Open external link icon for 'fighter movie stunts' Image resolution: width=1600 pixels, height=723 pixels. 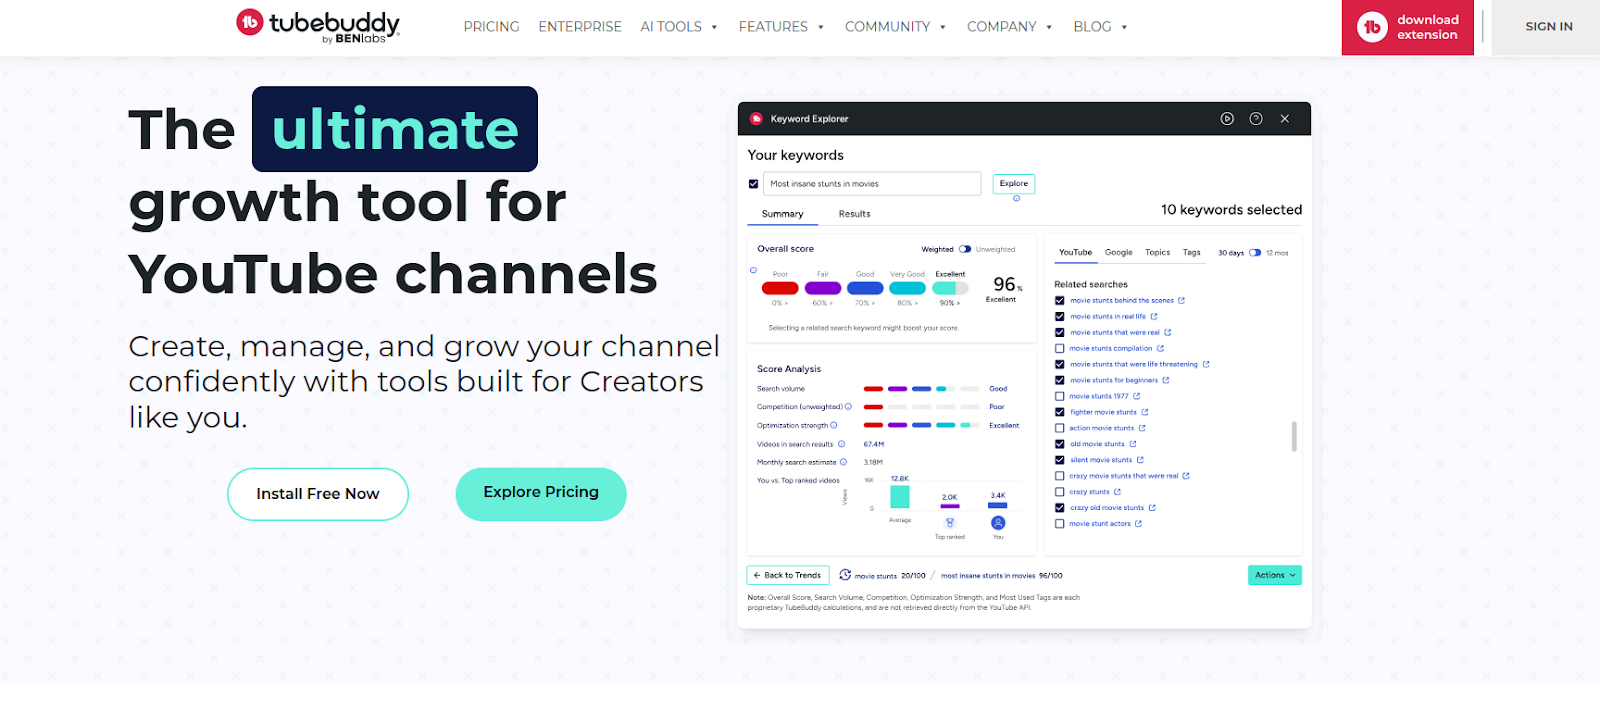click(x=1145, y=412)
